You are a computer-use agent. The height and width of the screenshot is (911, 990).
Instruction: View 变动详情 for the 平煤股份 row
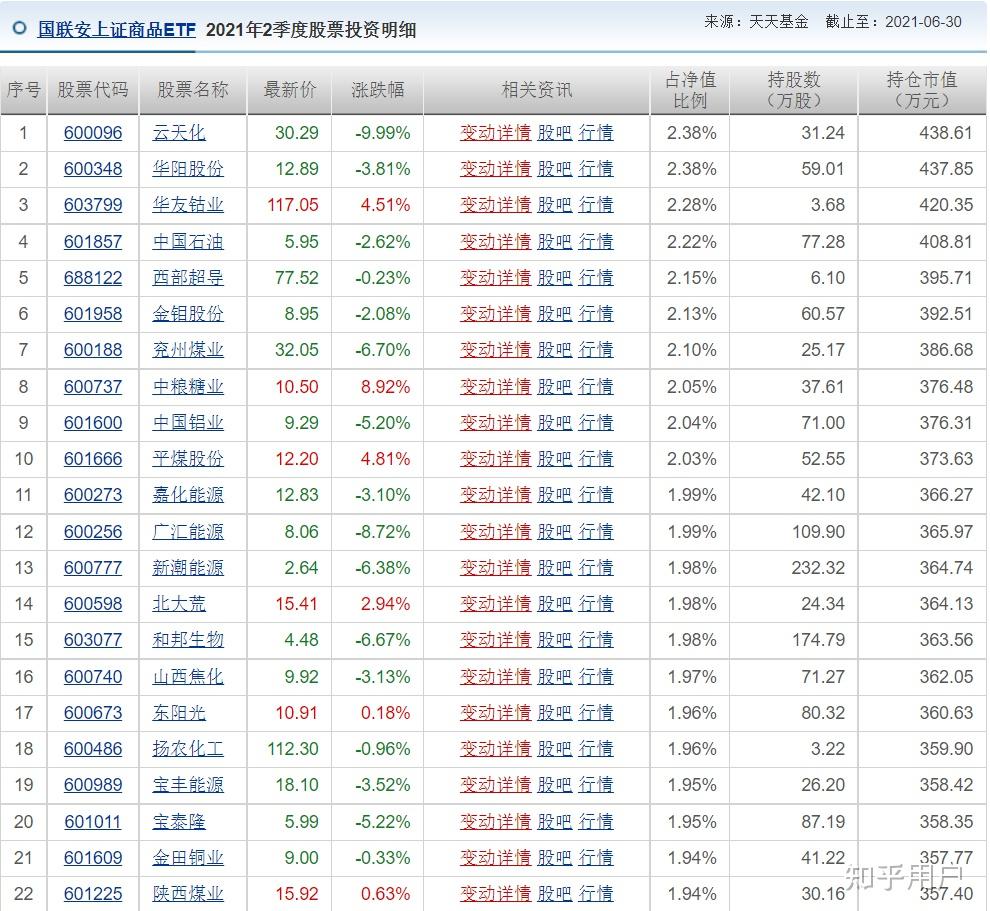click(x=496, y=458)
